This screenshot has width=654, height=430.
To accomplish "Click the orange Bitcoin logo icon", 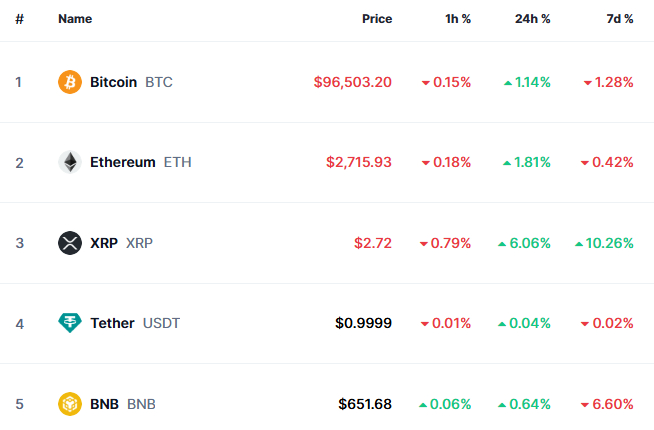I will pyautogui.click(x=70, y=82).
